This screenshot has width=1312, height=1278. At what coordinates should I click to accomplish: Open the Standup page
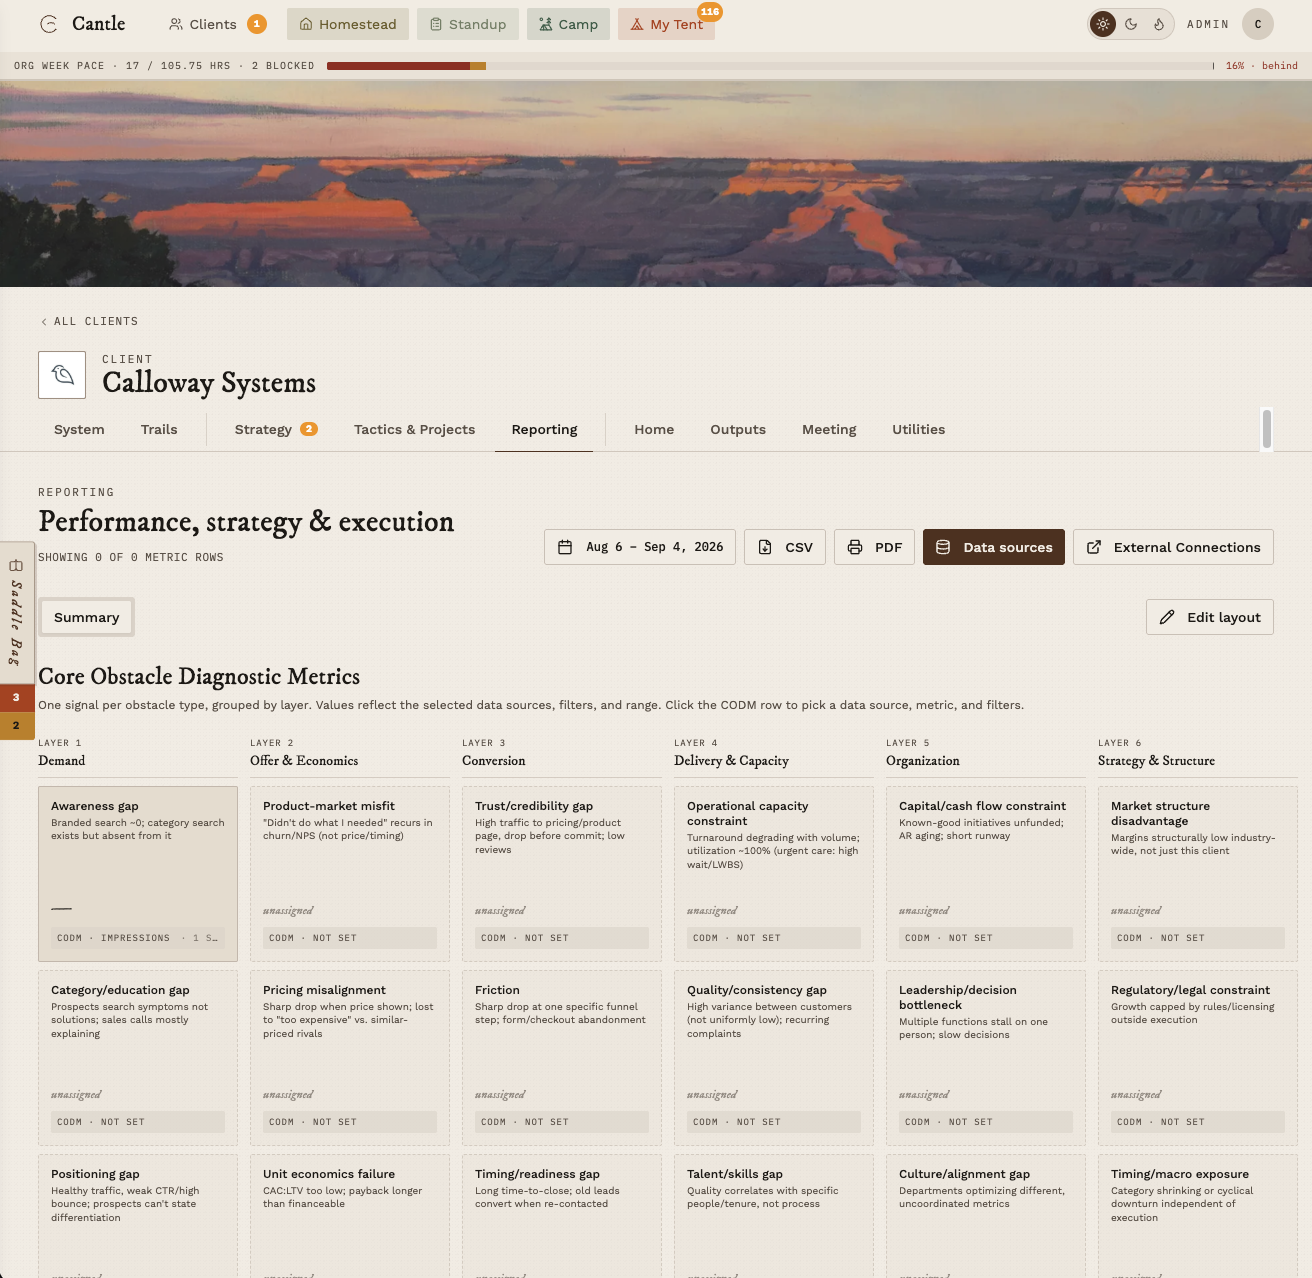468,24
